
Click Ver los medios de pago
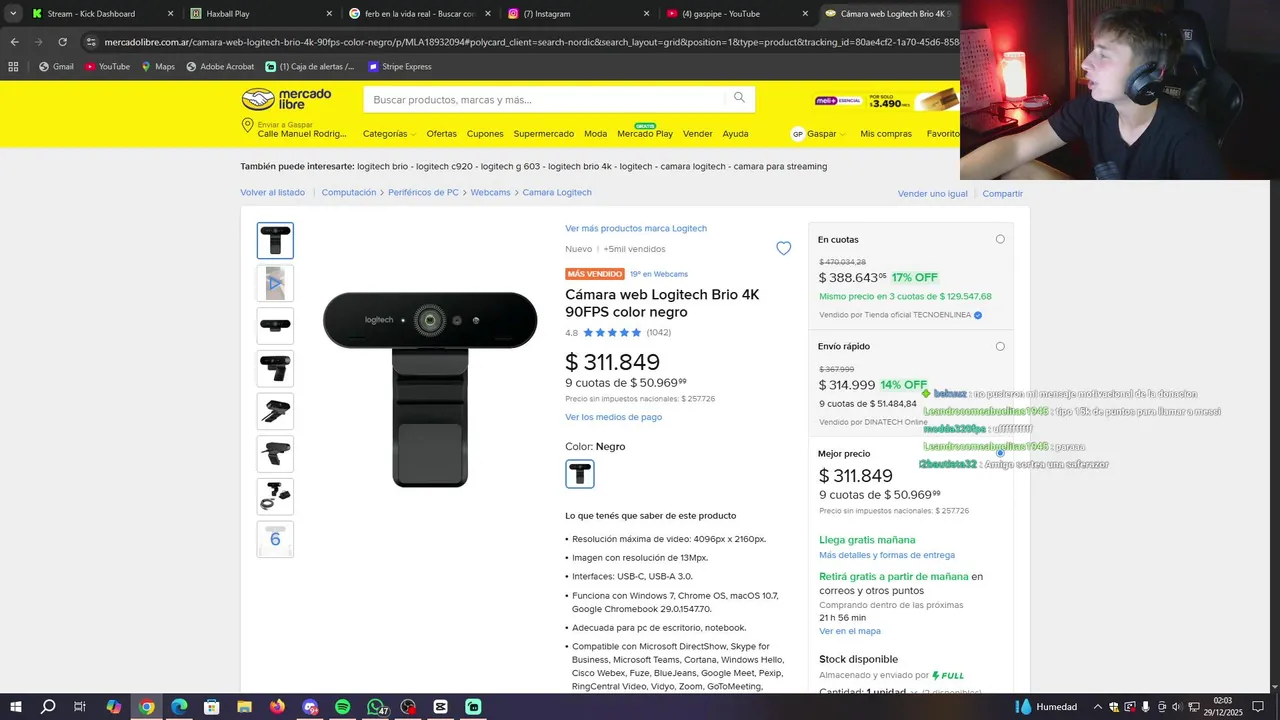[613, 417]
